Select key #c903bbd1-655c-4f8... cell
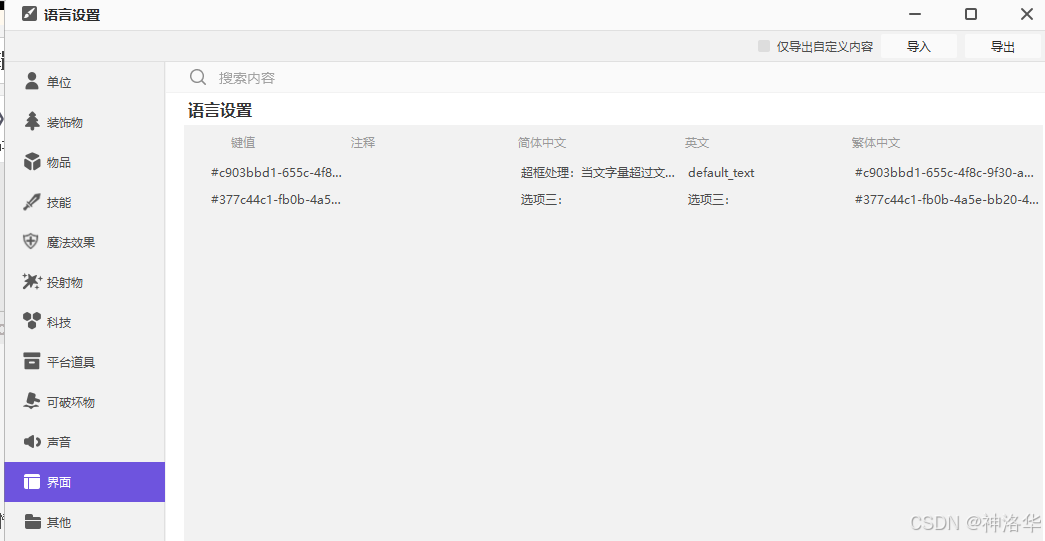Viewport: 1045px width, 541px height. click(276, 173)
